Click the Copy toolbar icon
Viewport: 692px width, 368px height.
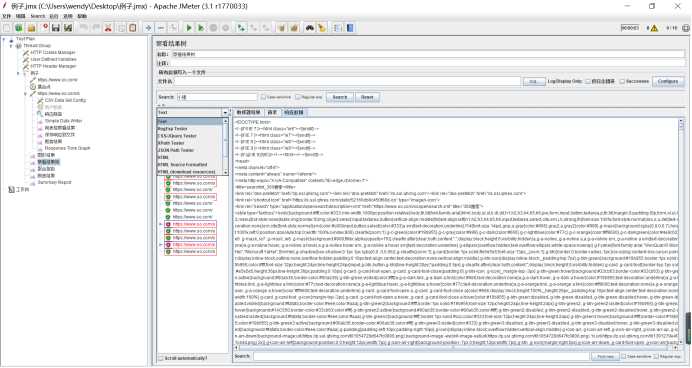point(120,28)
